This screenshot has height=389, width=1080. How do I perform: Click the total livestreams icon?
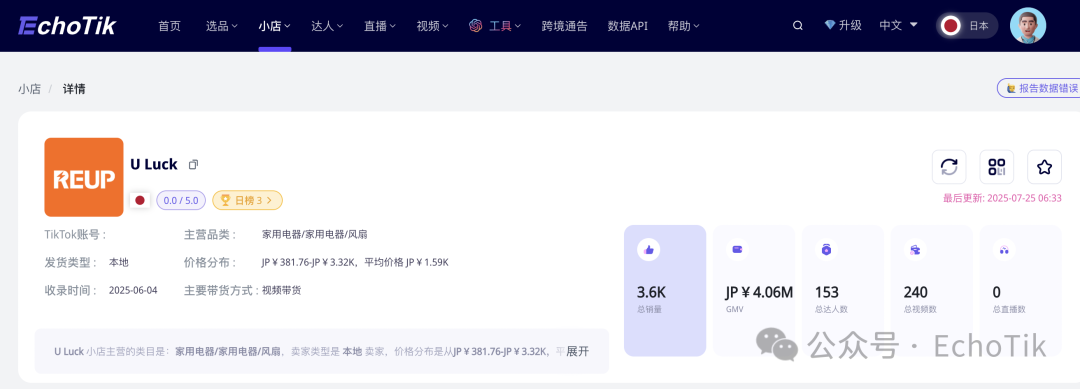click(x=1004, y=251)
